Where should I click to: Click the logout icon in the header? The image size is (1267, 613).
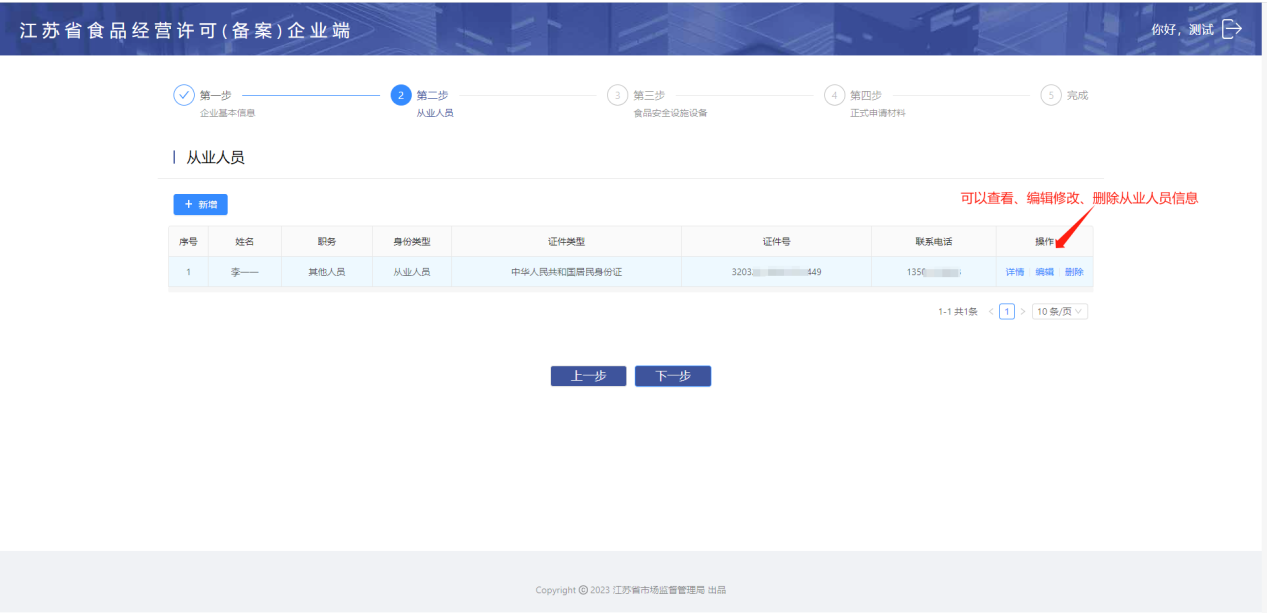(1232, 29)
